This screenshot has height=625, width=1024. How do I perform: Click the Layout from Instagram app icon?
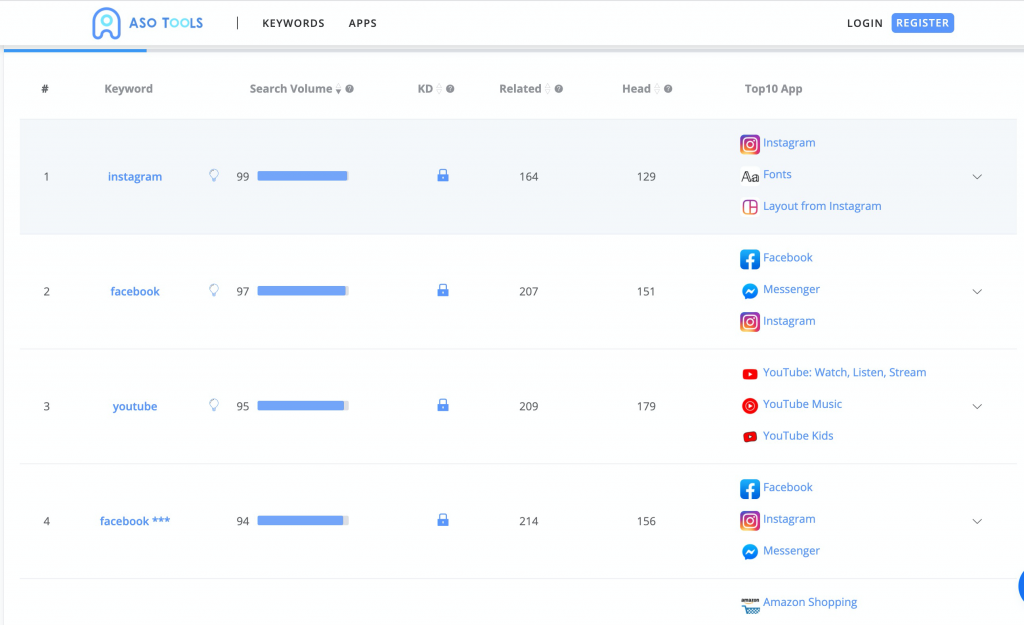[750, 207]
